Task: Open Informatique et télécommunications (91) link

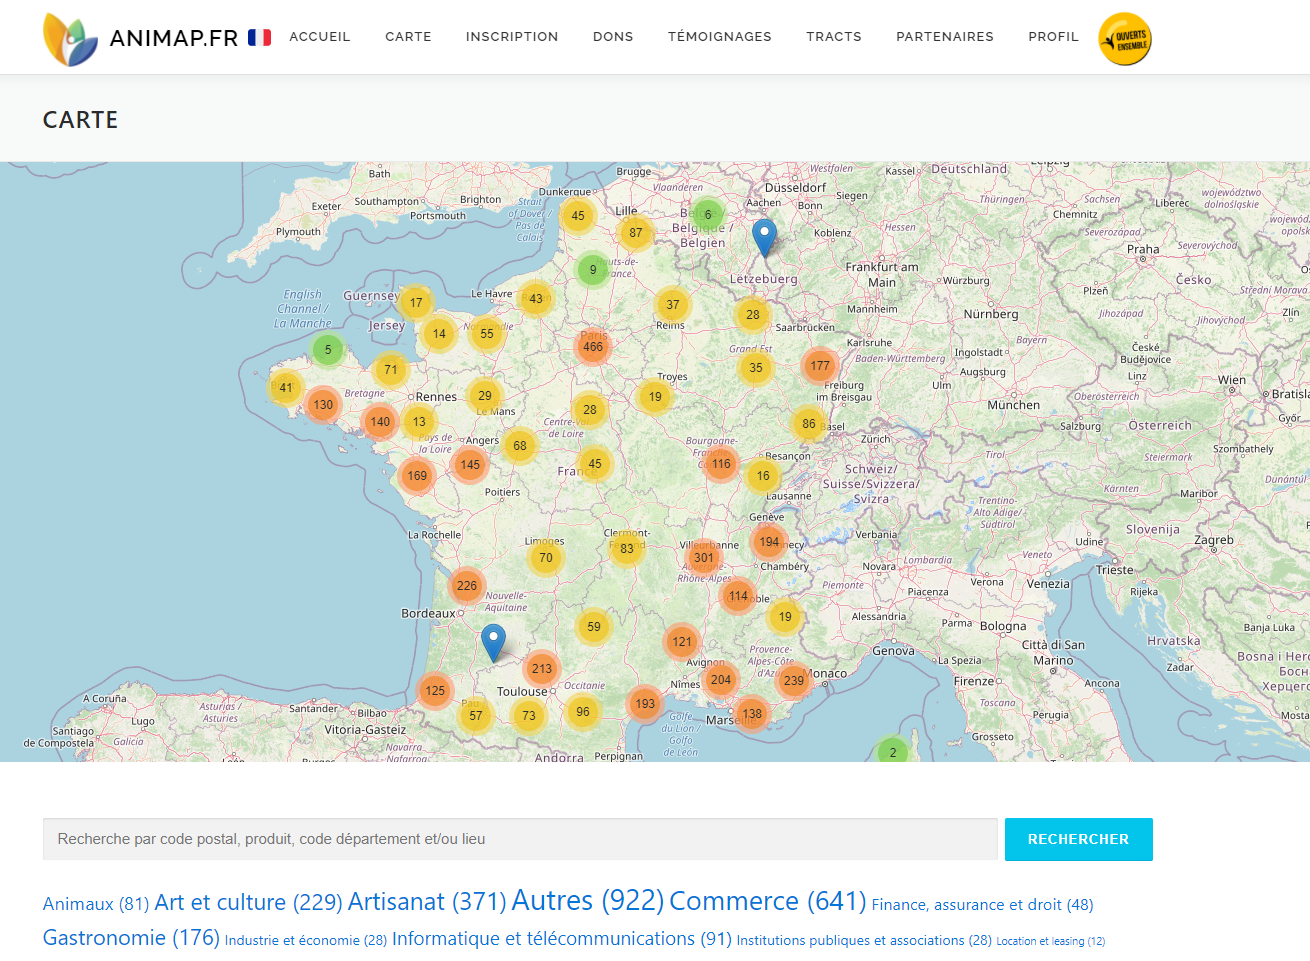Action: pos(562,939)
